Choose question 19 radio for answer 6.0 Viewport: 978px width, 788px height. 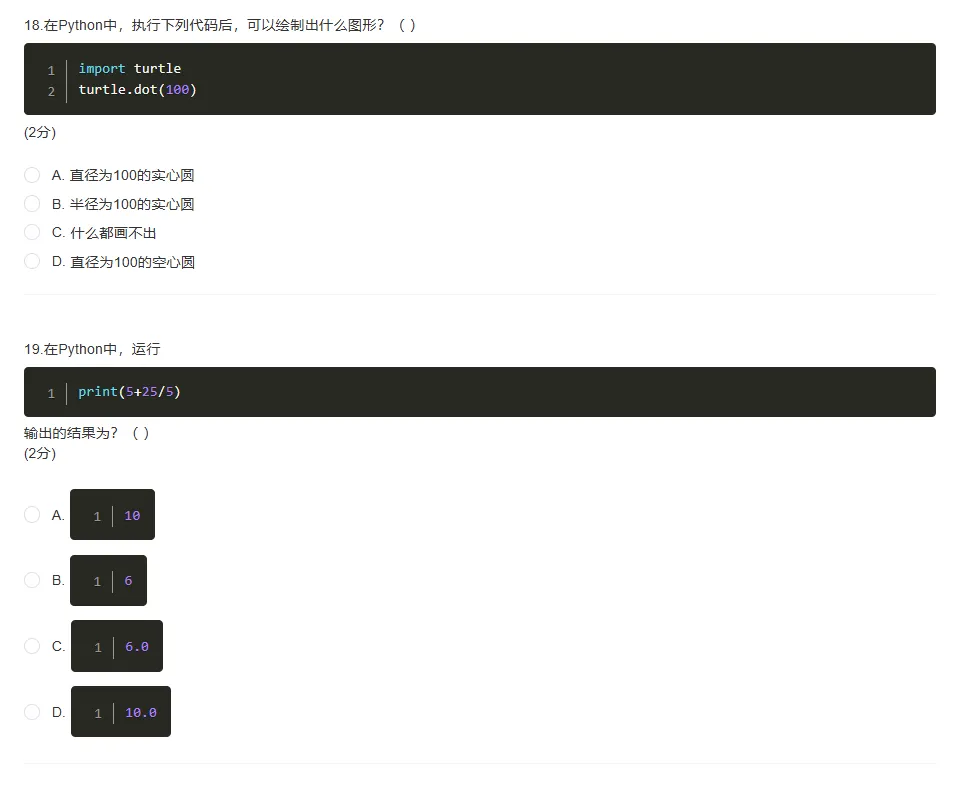[32, 646]
